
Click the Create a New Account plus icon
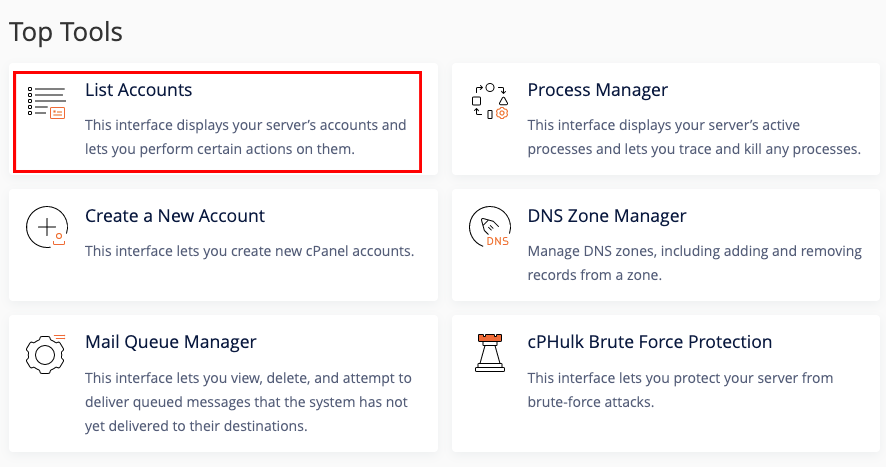point(47,227)
